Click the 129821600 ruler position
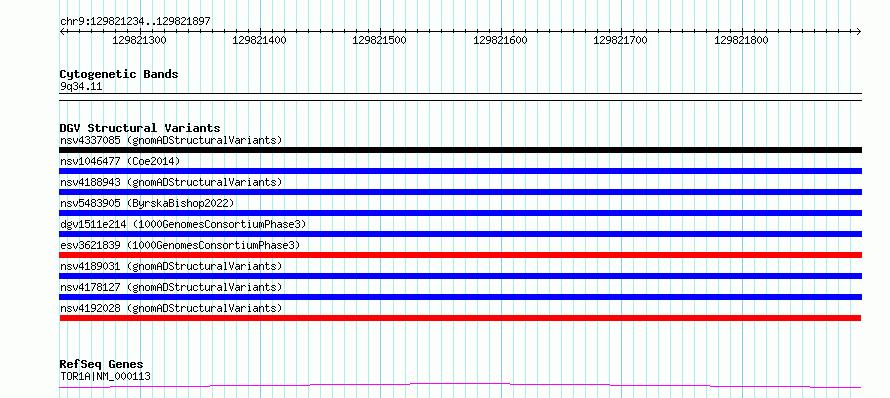The width and height of the screenshot is (890, 398). point(500,40)
